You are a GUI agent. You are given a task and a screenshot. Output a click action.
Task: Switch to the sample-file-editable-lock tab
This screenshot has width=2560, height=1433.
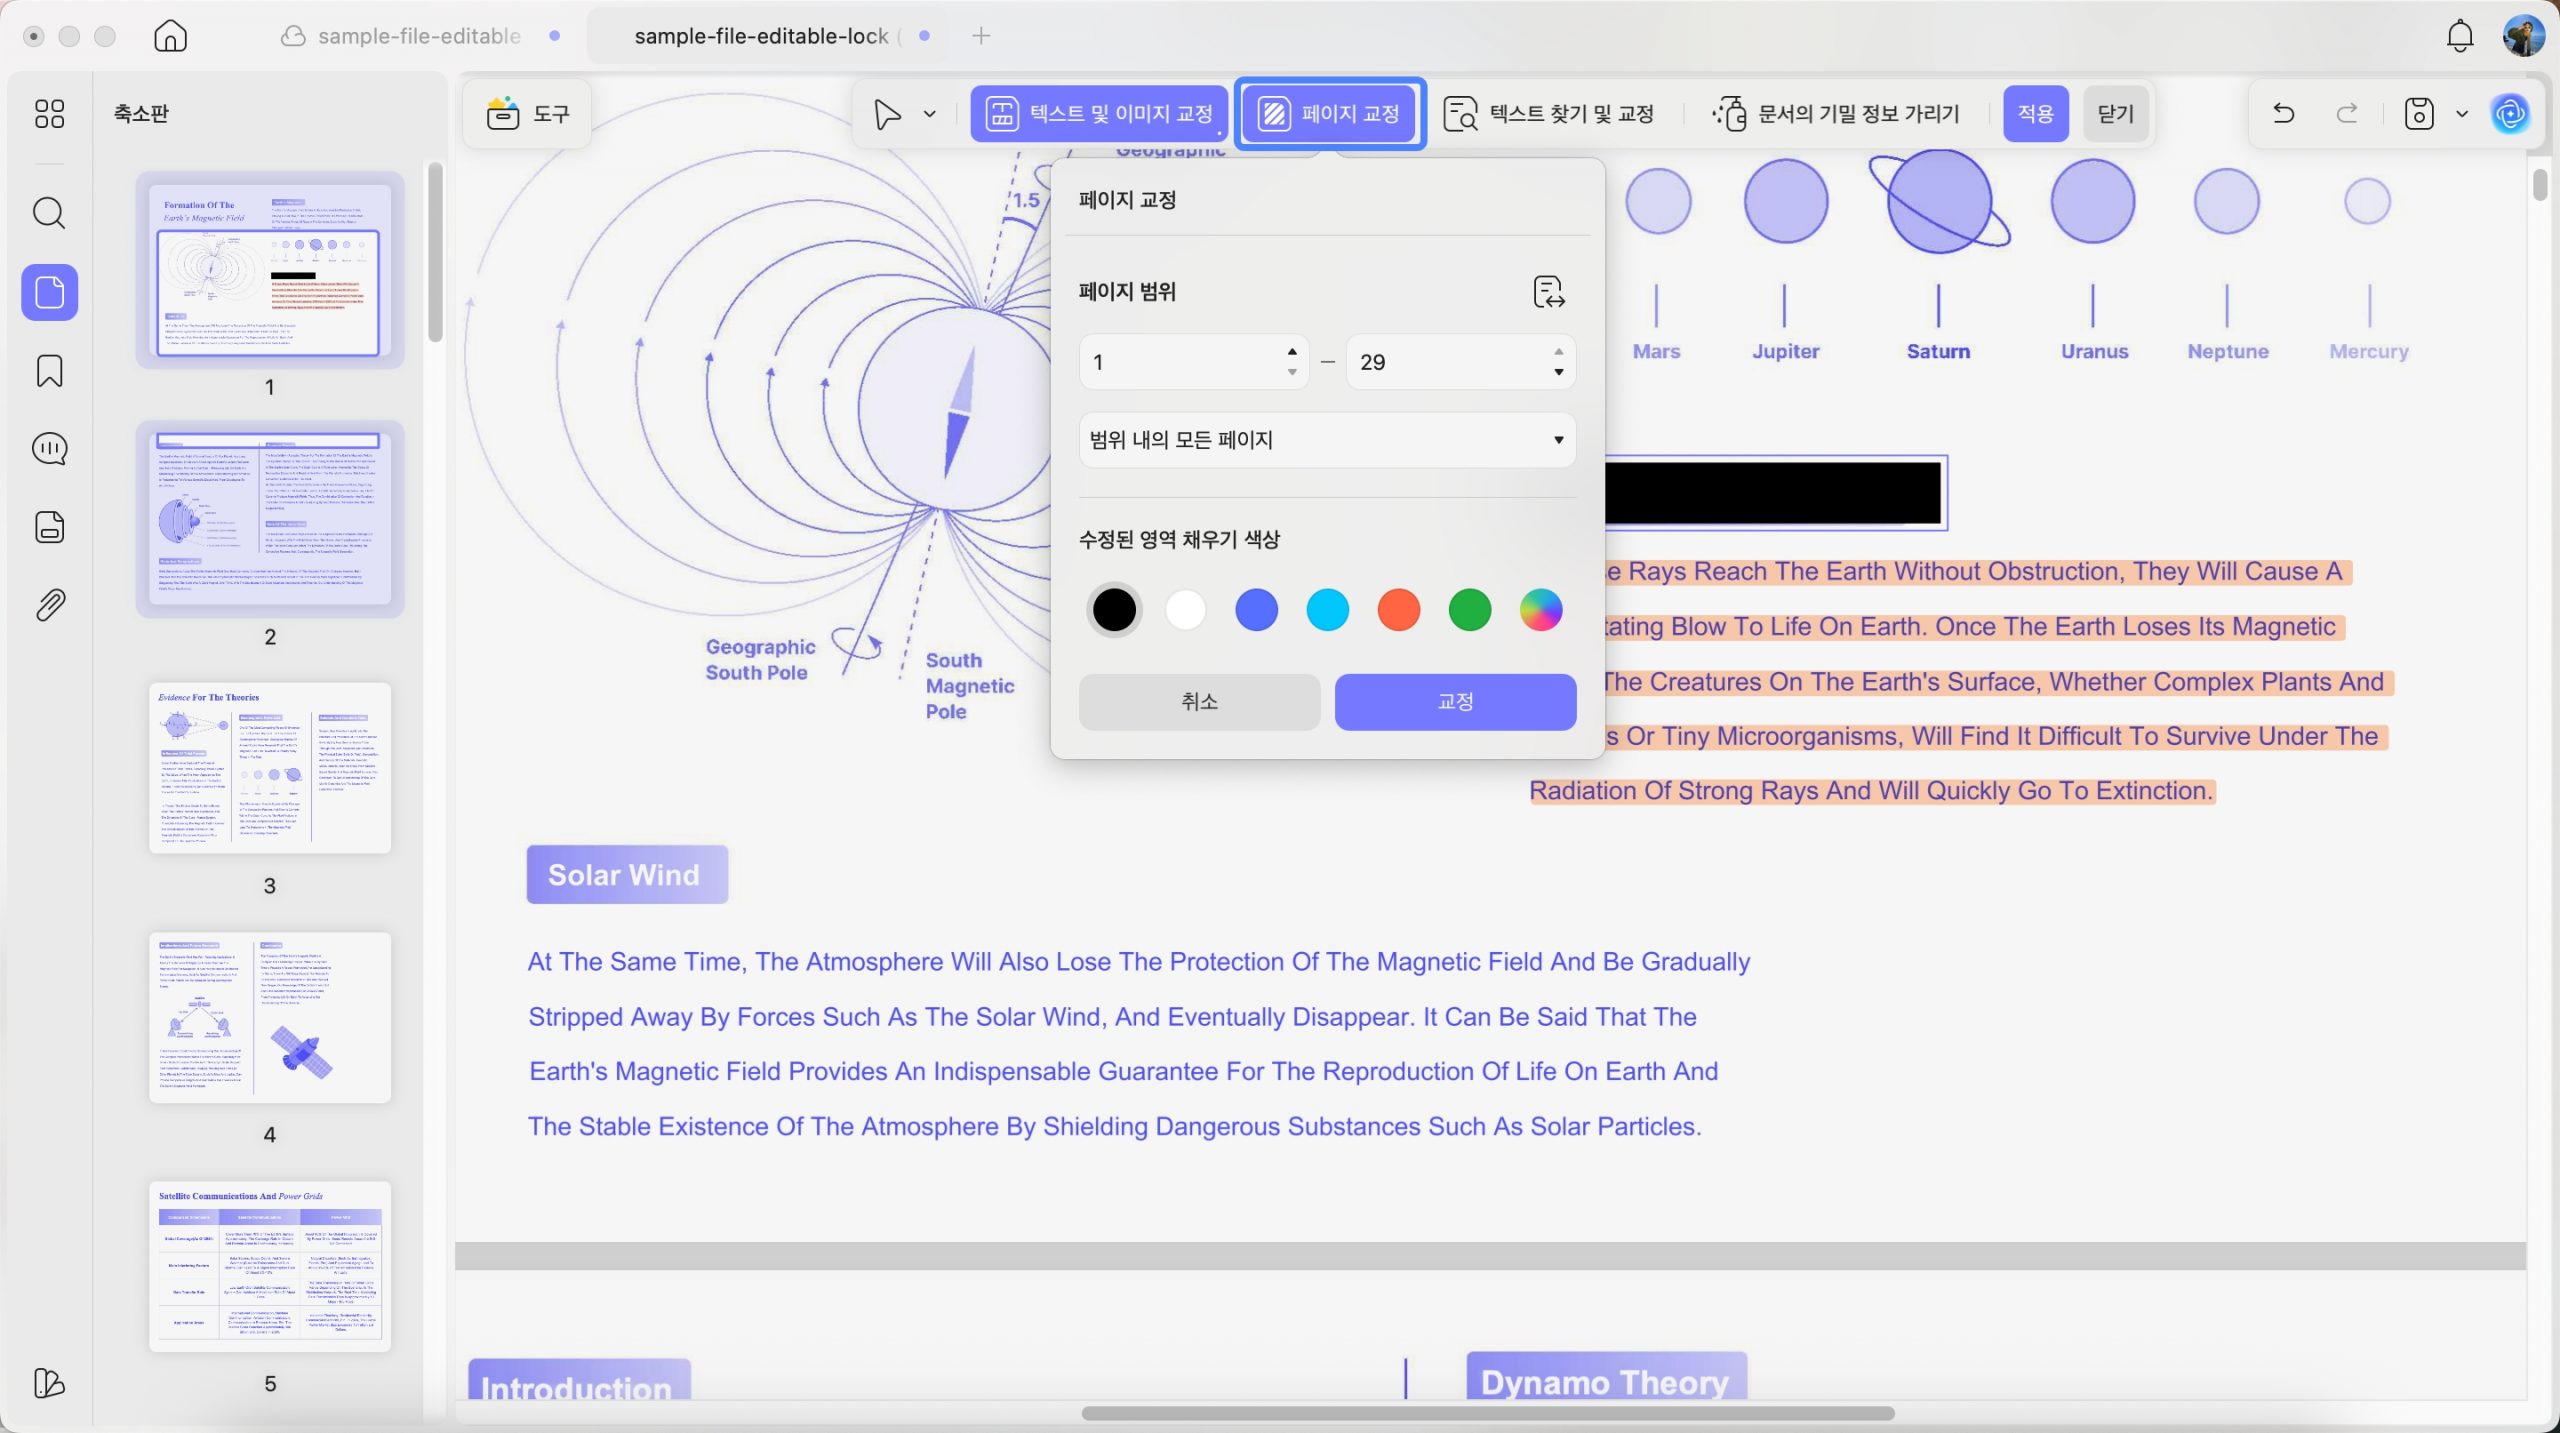(768, 36)
